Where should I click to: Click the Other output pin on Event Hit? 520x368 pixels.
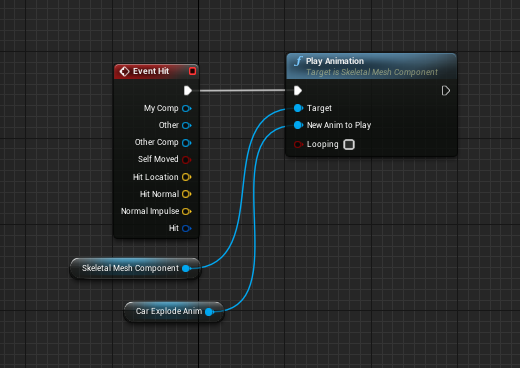(187, 125)
